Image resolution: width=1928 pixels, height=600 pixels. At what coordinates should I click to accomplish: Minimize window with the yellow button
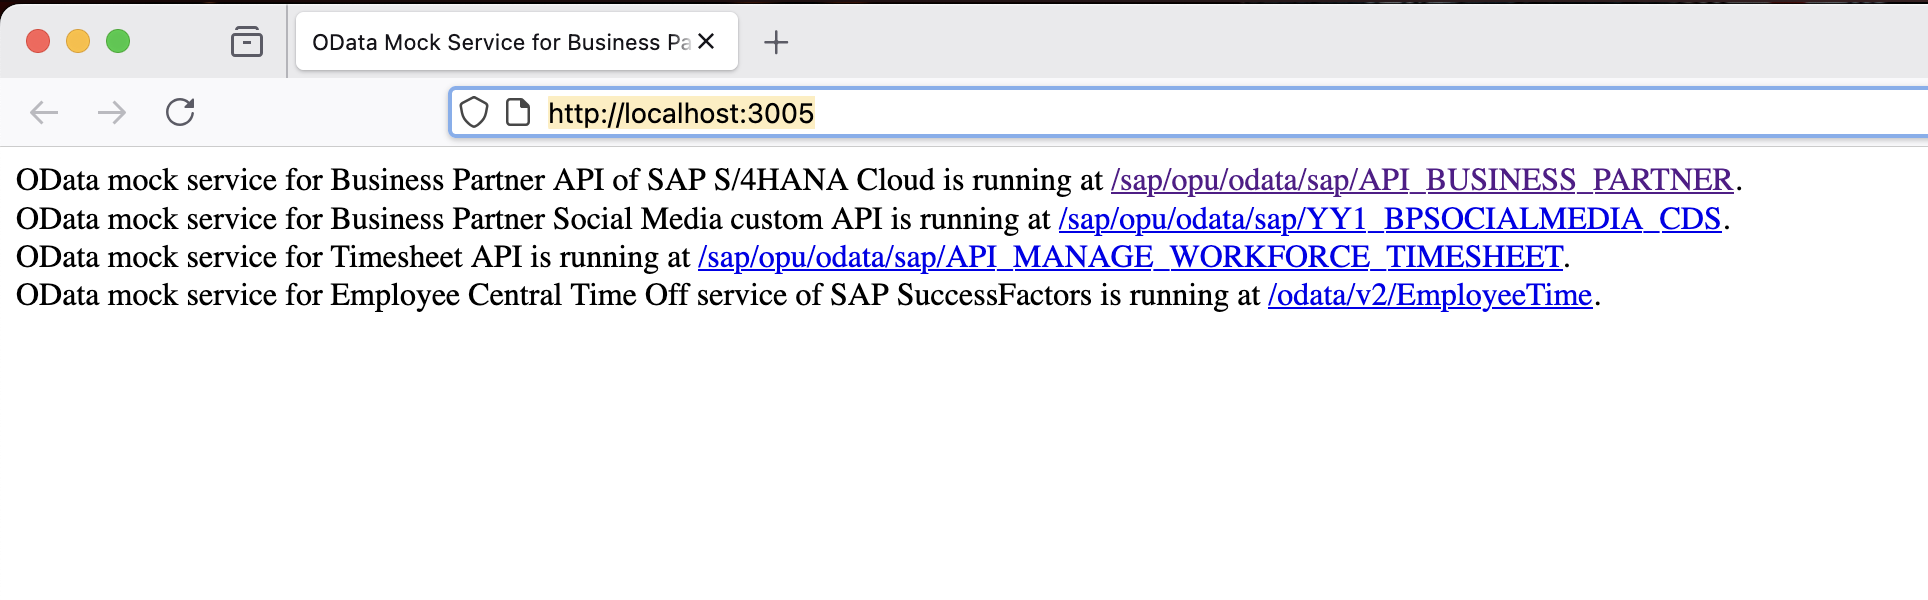point(78,41)
